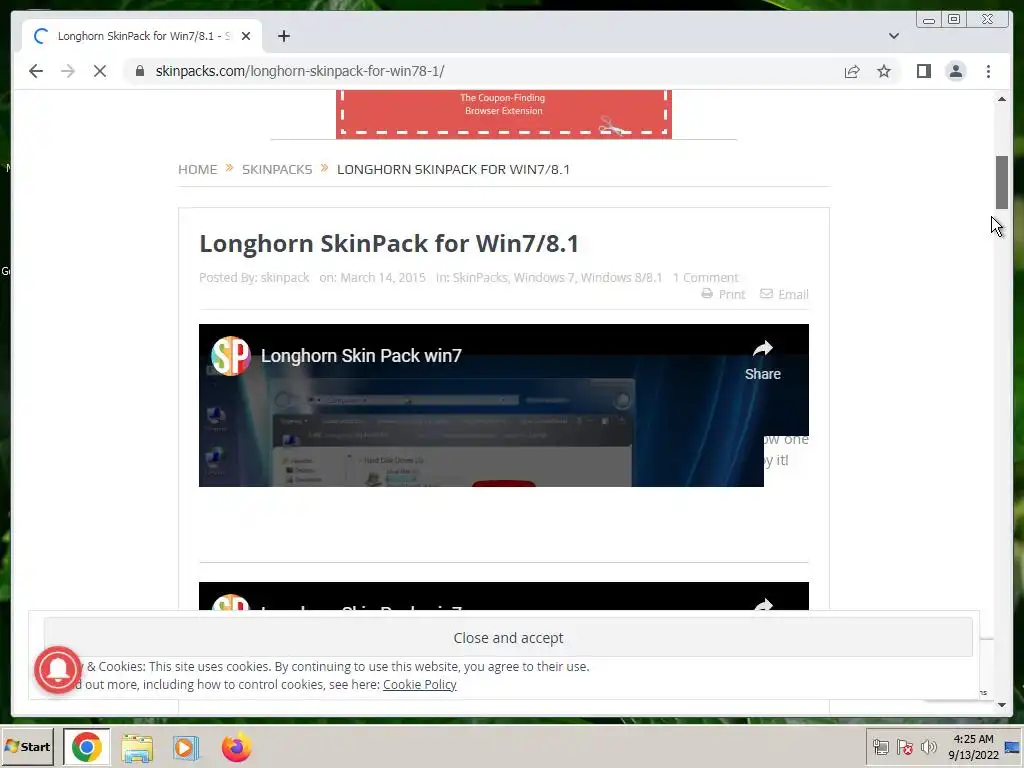This screenshot has height=768, width=1024.
Task: Click the page scrollbar thumb
Action: (1002, 182)
